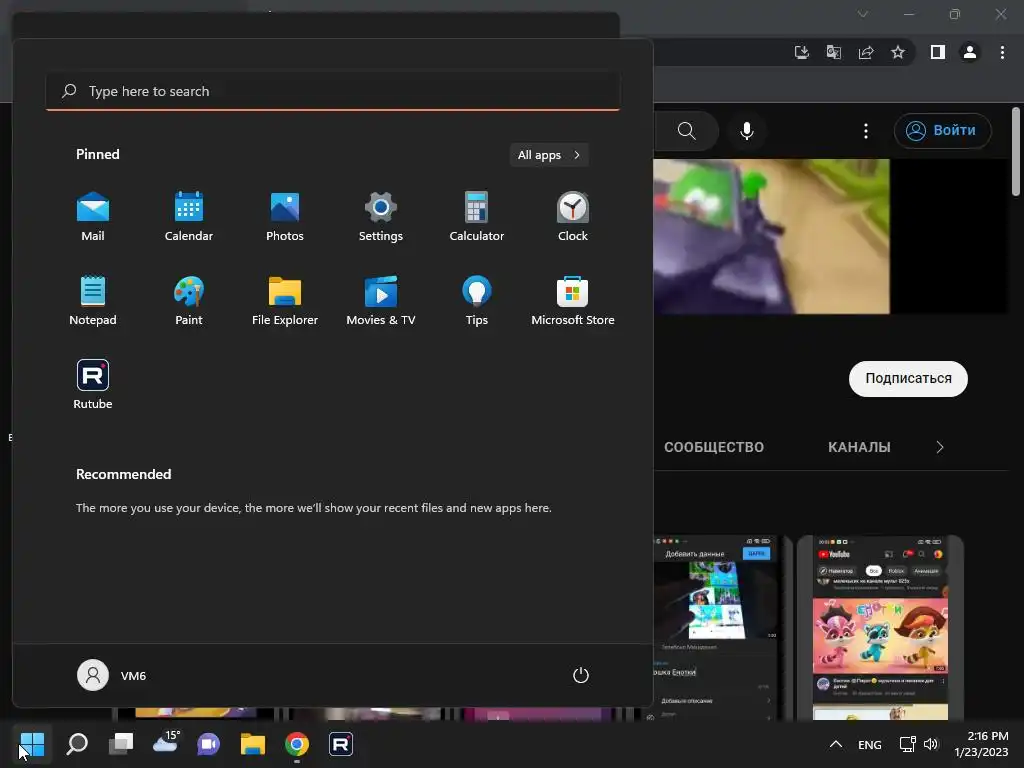This screenshot has width=1024, height=768.
Task: Open the clock showing 2:16 PM
Action: [x=982, y=744]
